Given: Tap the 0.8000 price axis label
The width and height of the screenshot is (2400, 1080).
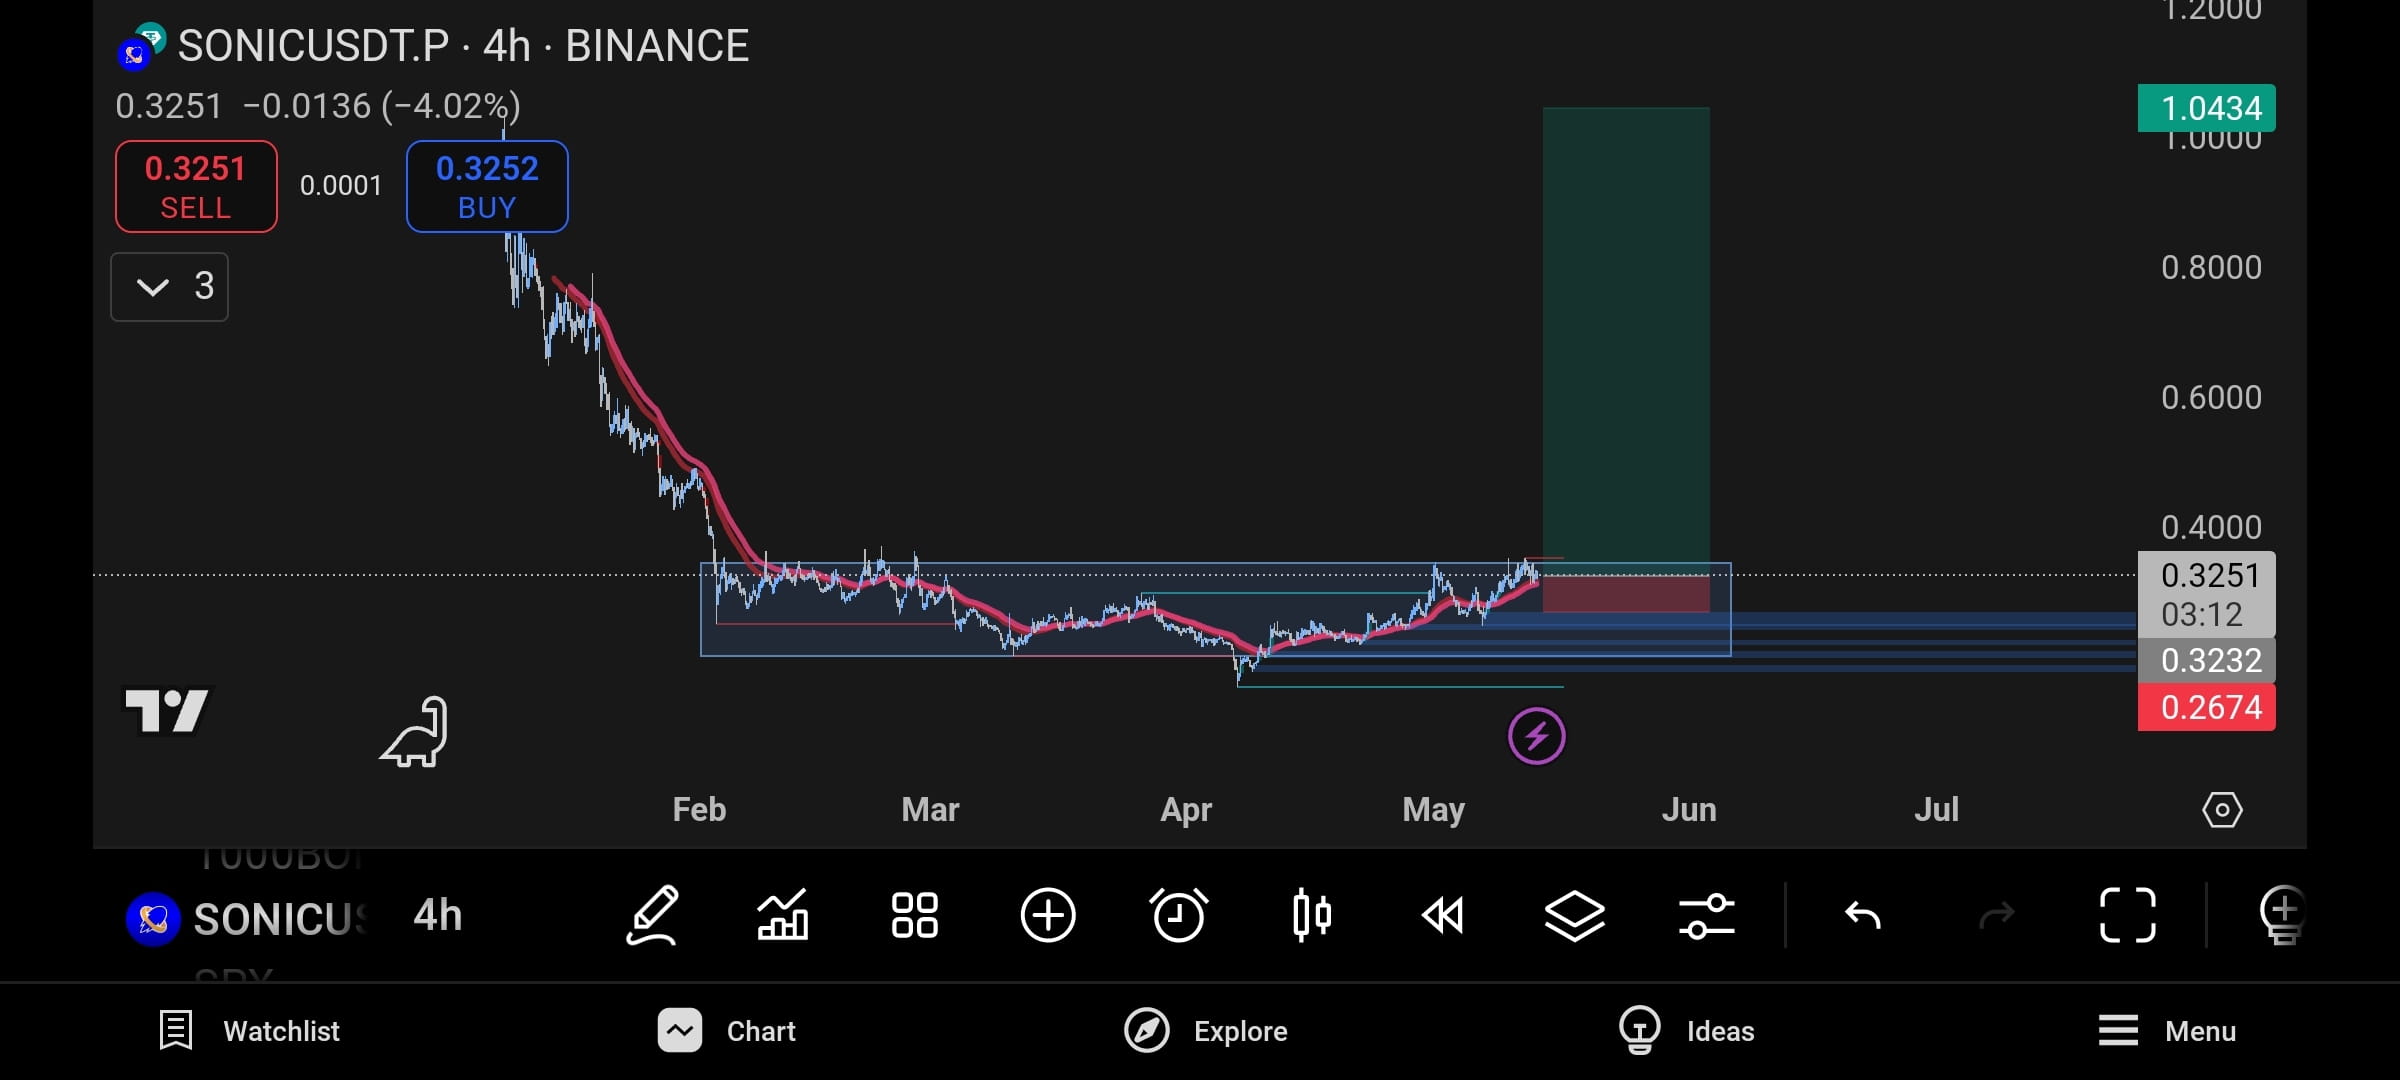Looking at the screenshot, I should pyautogui.click(x=2211, y=267).
